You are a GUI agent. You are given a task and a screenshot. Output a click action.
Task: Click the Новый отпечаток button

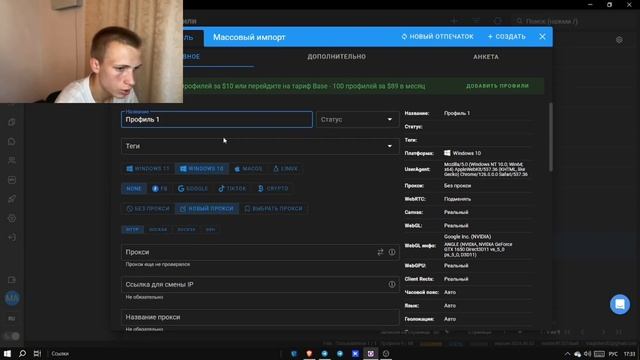tap(437, 37)
